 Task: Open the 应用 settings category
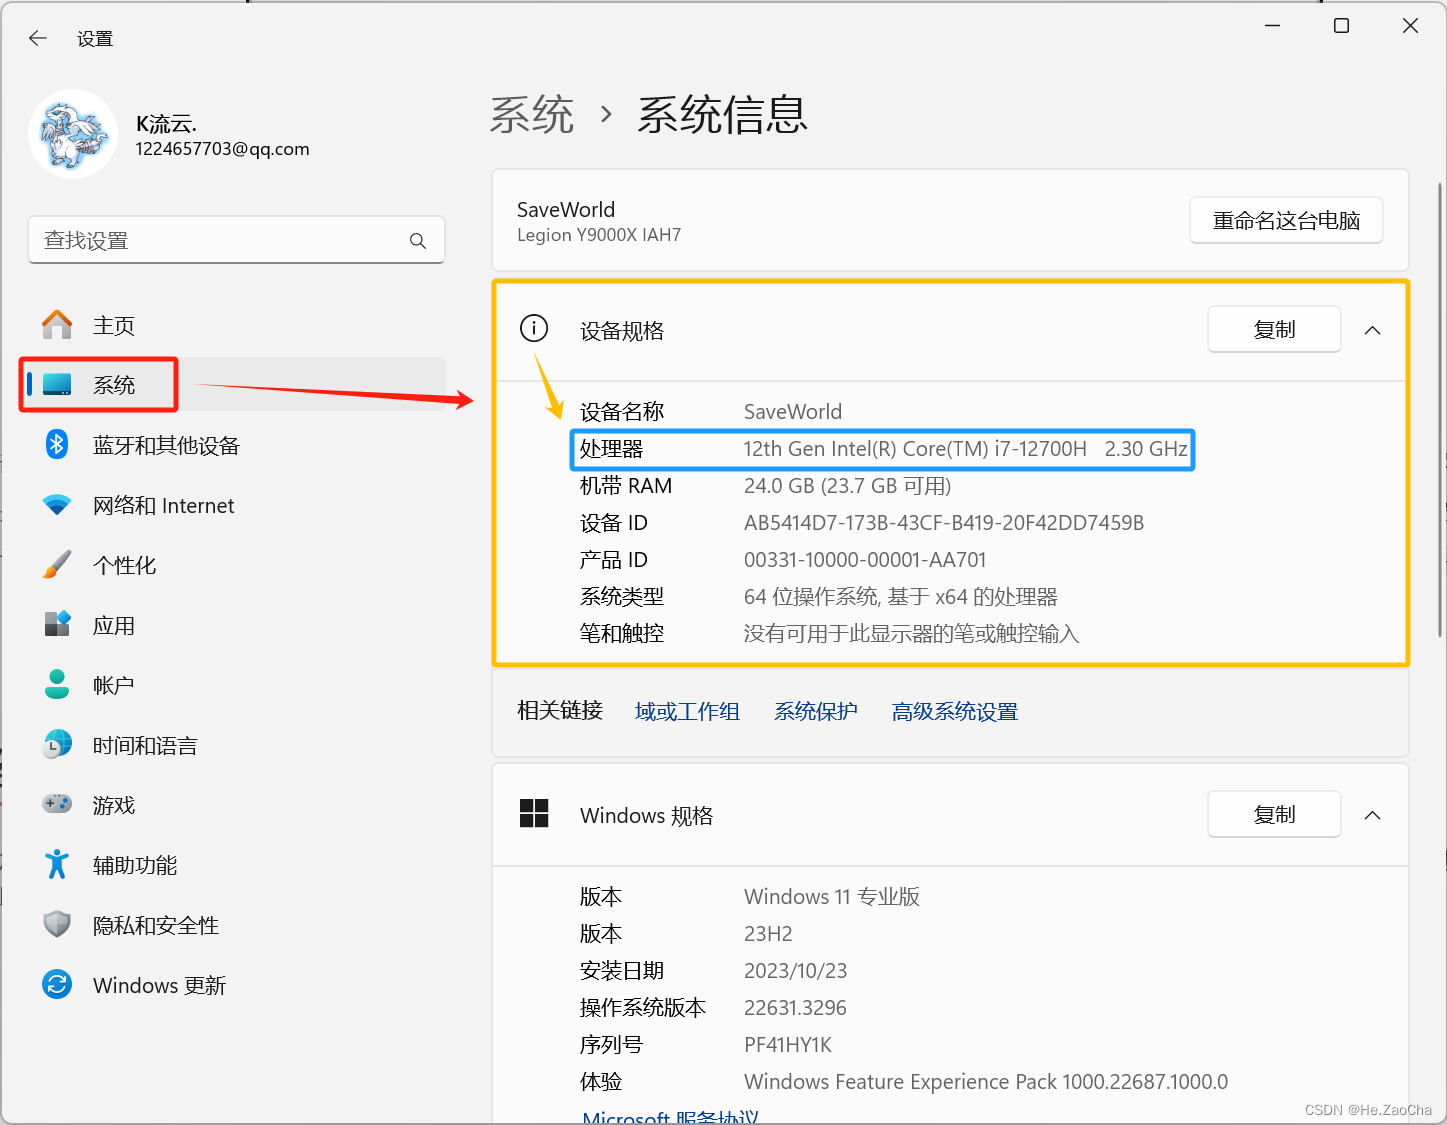tap(236, 625)
